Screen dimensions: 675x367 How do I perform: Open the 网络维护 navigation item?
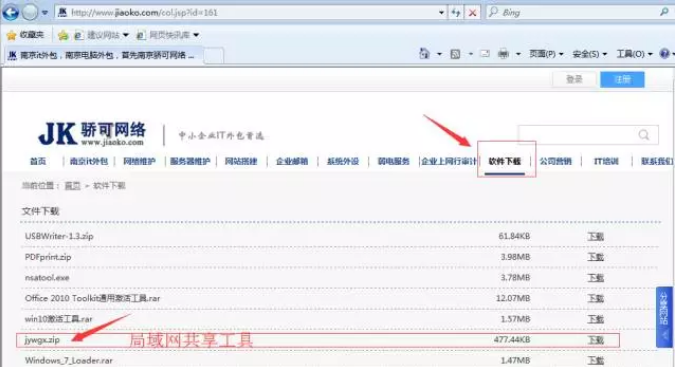(139, 161)
